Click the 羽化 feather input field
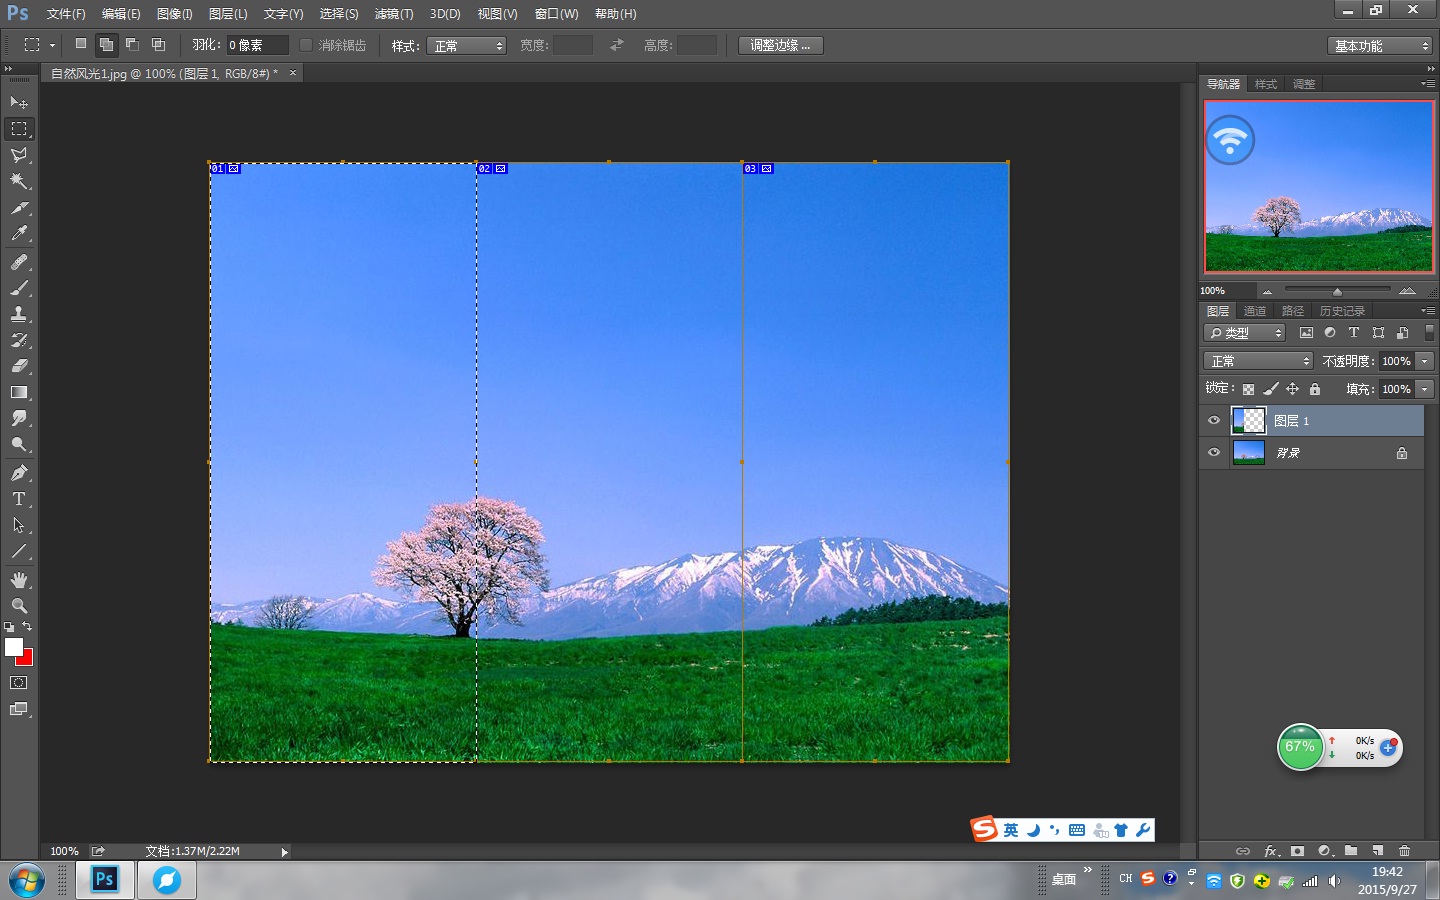The height and width of the screenshot is (900, 1440). [257, 45]
